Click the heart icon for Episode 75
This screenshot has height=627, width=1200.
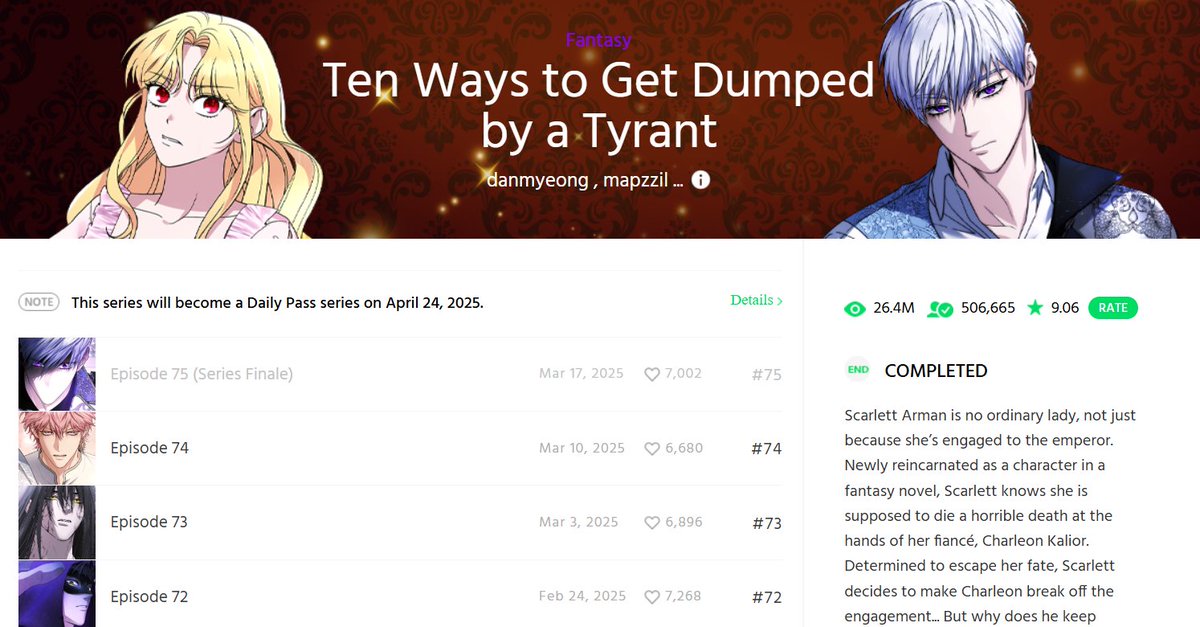652,374
